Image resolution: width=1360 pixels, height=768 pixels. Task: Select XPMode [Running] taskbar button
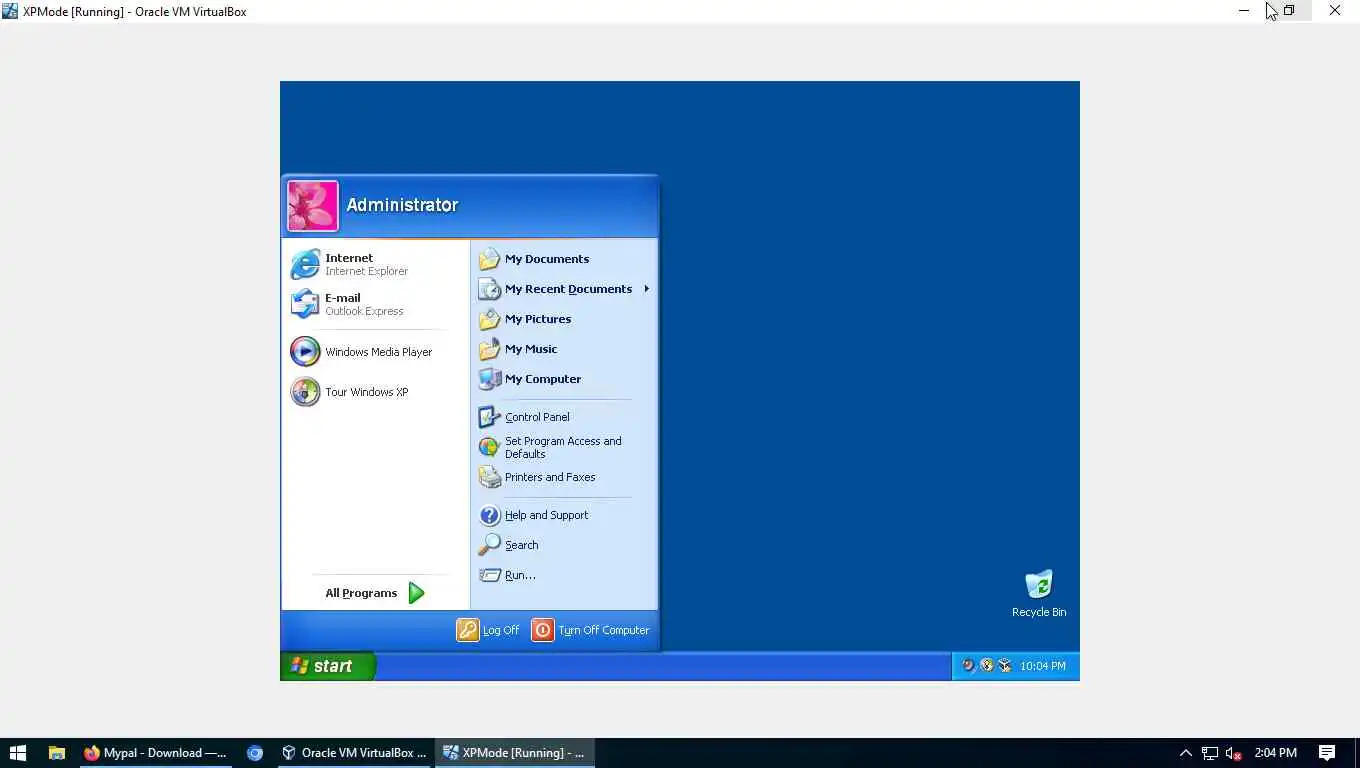[x=514, y=753]
